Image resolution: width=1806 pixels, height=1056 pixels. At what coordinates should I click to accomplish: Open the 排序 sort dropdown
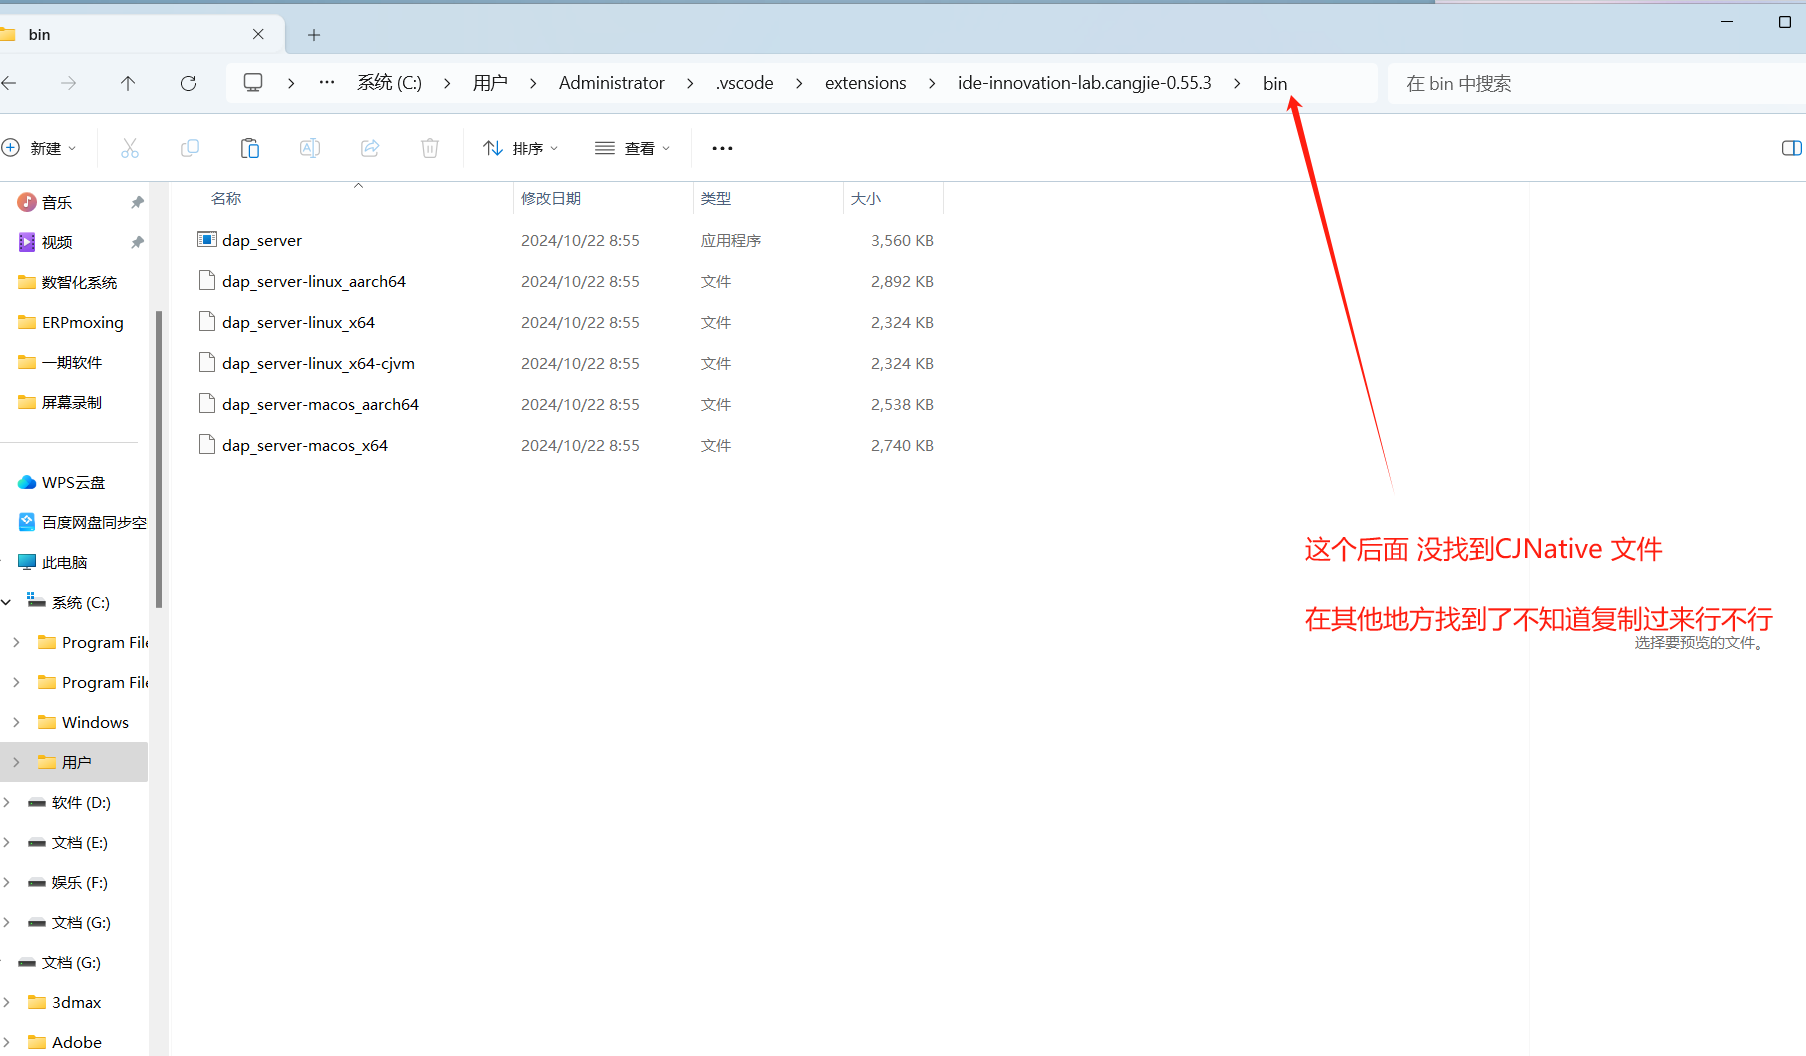tap(519, 148)
